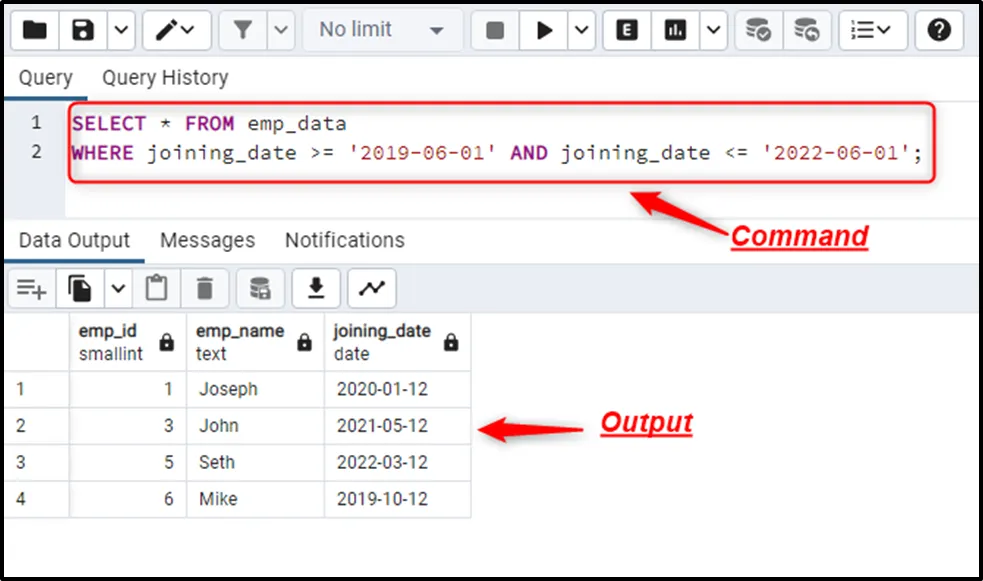Expand the No limit rows dropdown
The height and width of the screenshot is (581, 983).
point(382,30)
